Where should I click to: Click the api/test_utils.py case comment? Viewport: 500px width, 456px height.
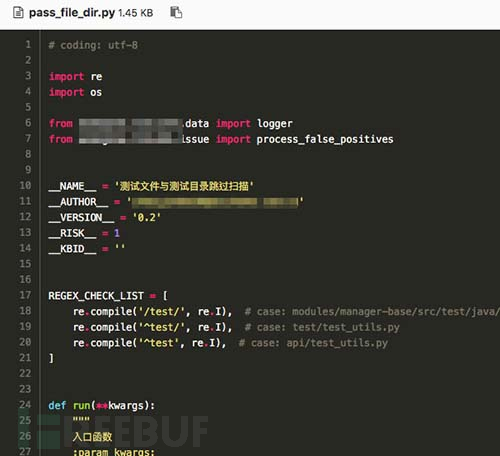(x=313, y=343)
